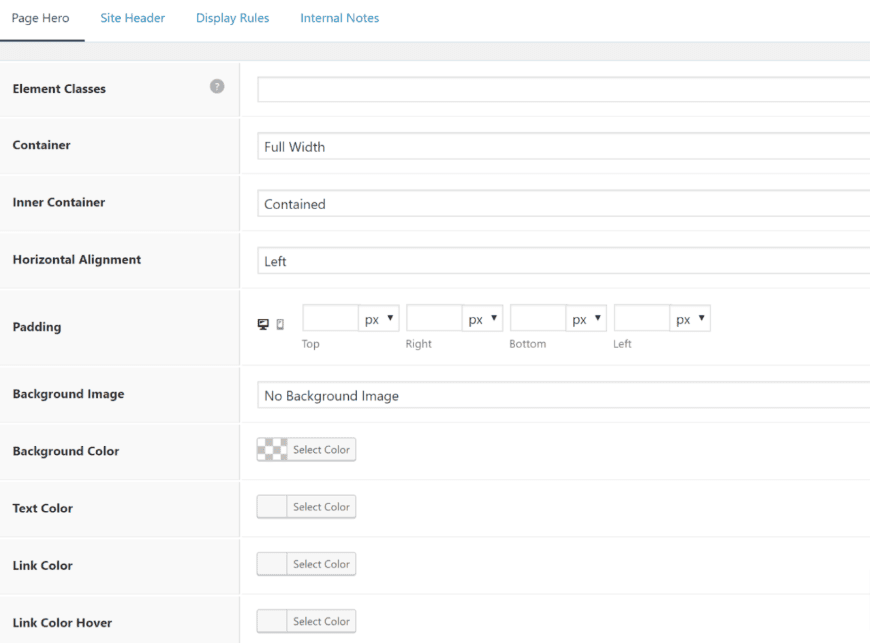This screenshot has height=643, width=870.
Task: Expand the Container dropdown showing Full Width
Action: tap(562, 147)
